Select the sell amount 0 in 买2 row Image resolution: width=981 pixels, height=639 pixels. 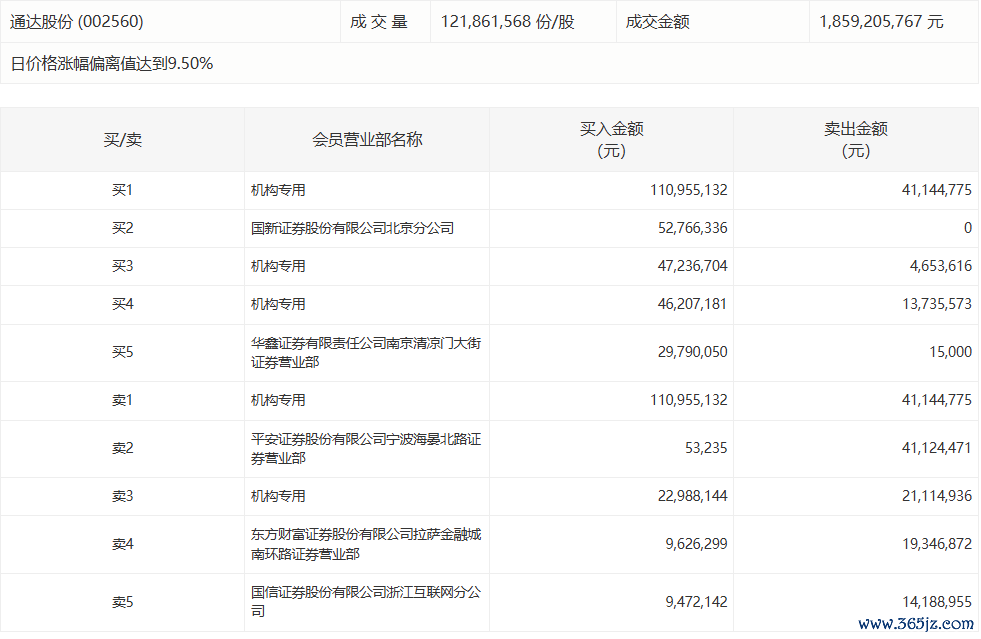[x=968, y=228]
